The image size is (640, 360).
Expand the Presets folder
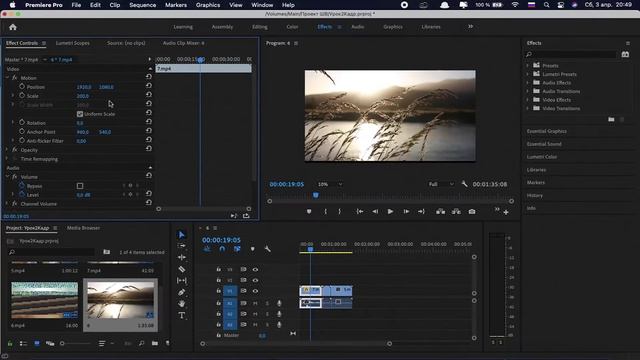[x=527, y=65]
